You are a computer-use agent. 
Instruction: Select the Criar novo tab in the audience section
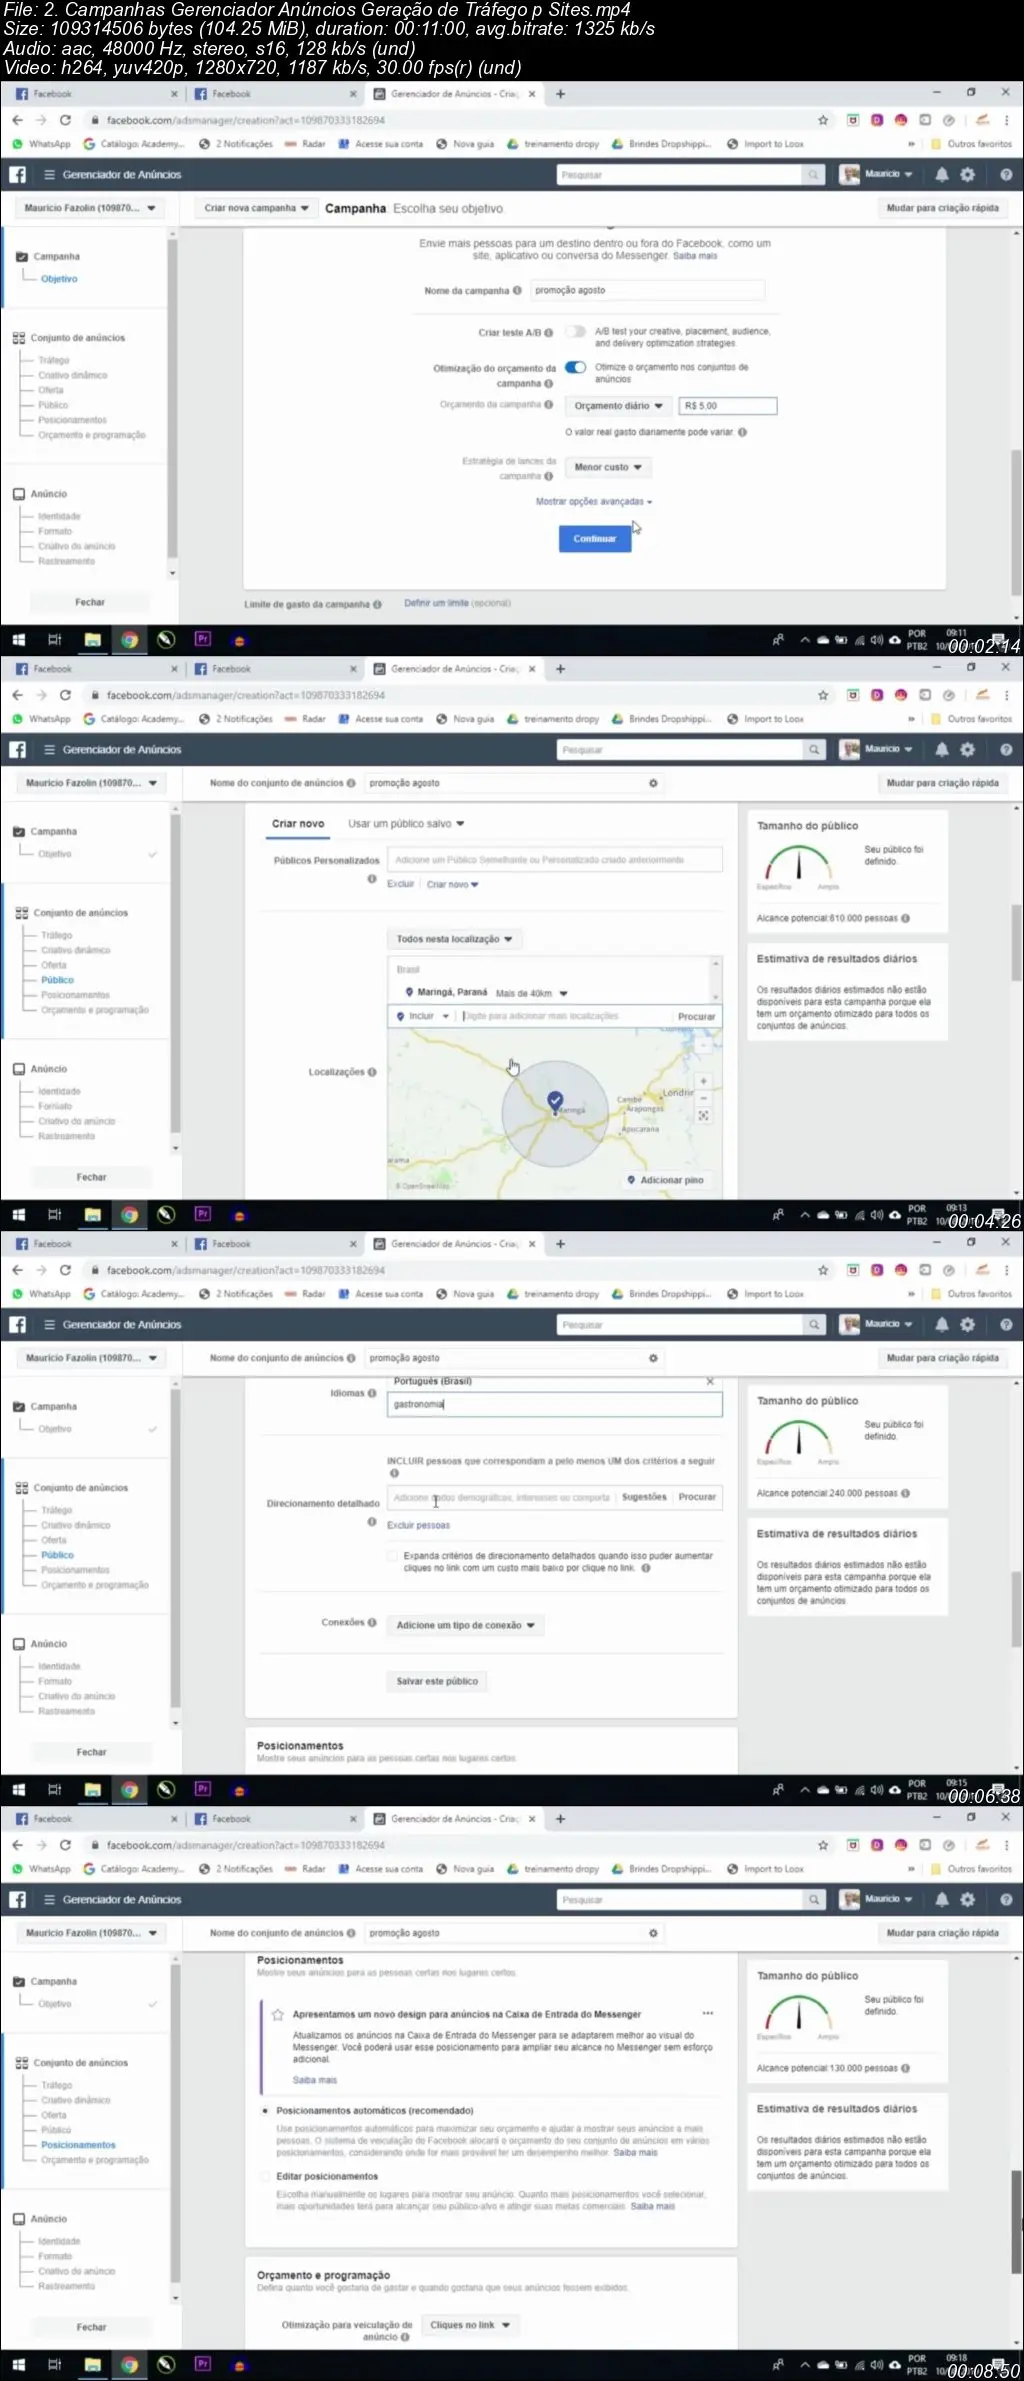(x=298, y=824)
